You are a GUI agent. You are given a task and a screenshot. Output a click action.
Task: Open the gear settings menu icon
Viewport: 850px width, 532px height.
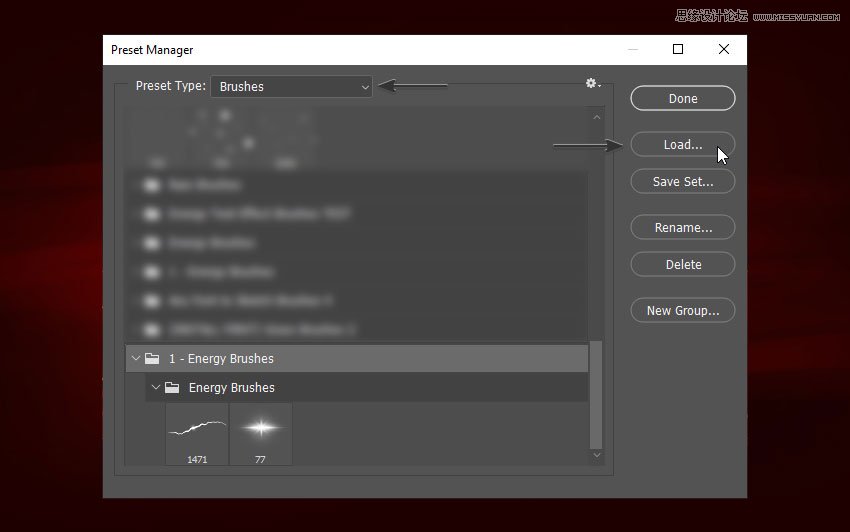coord(592,84)
